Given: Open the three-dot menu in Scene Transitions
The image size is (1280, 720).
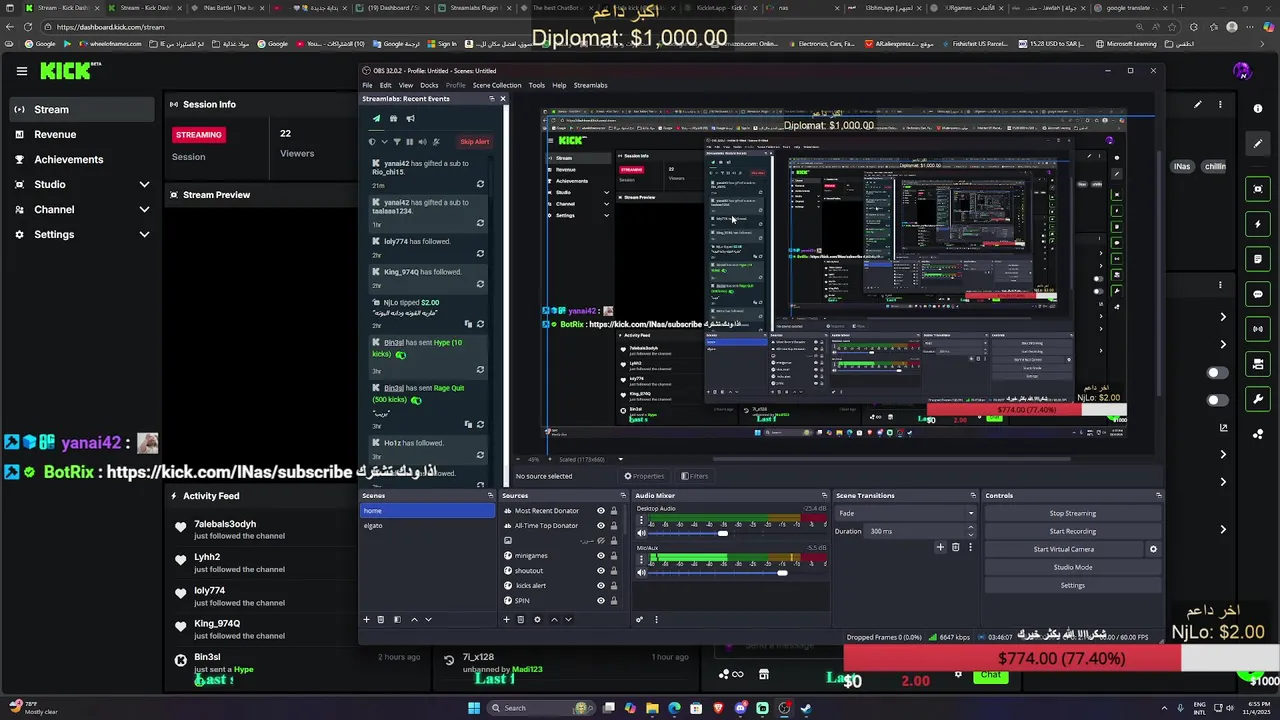Looking at the screenshot, I should [970, 547].
